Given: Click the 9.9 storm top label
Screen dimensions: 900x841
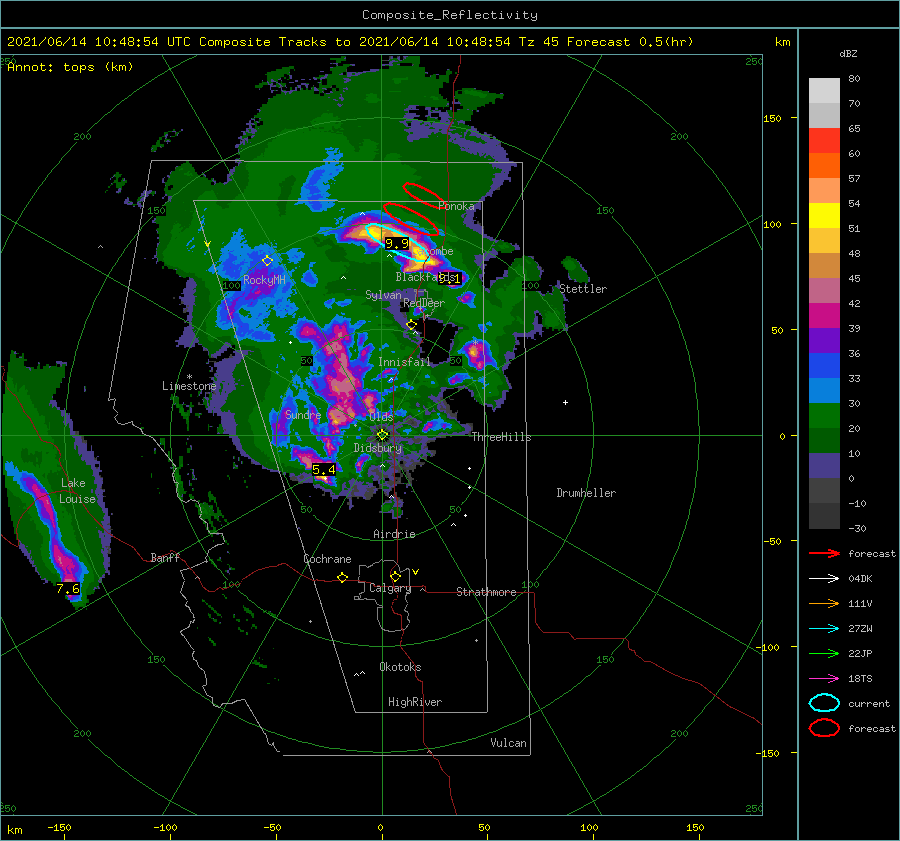Looking at the screenshot, I should (397, 243).
